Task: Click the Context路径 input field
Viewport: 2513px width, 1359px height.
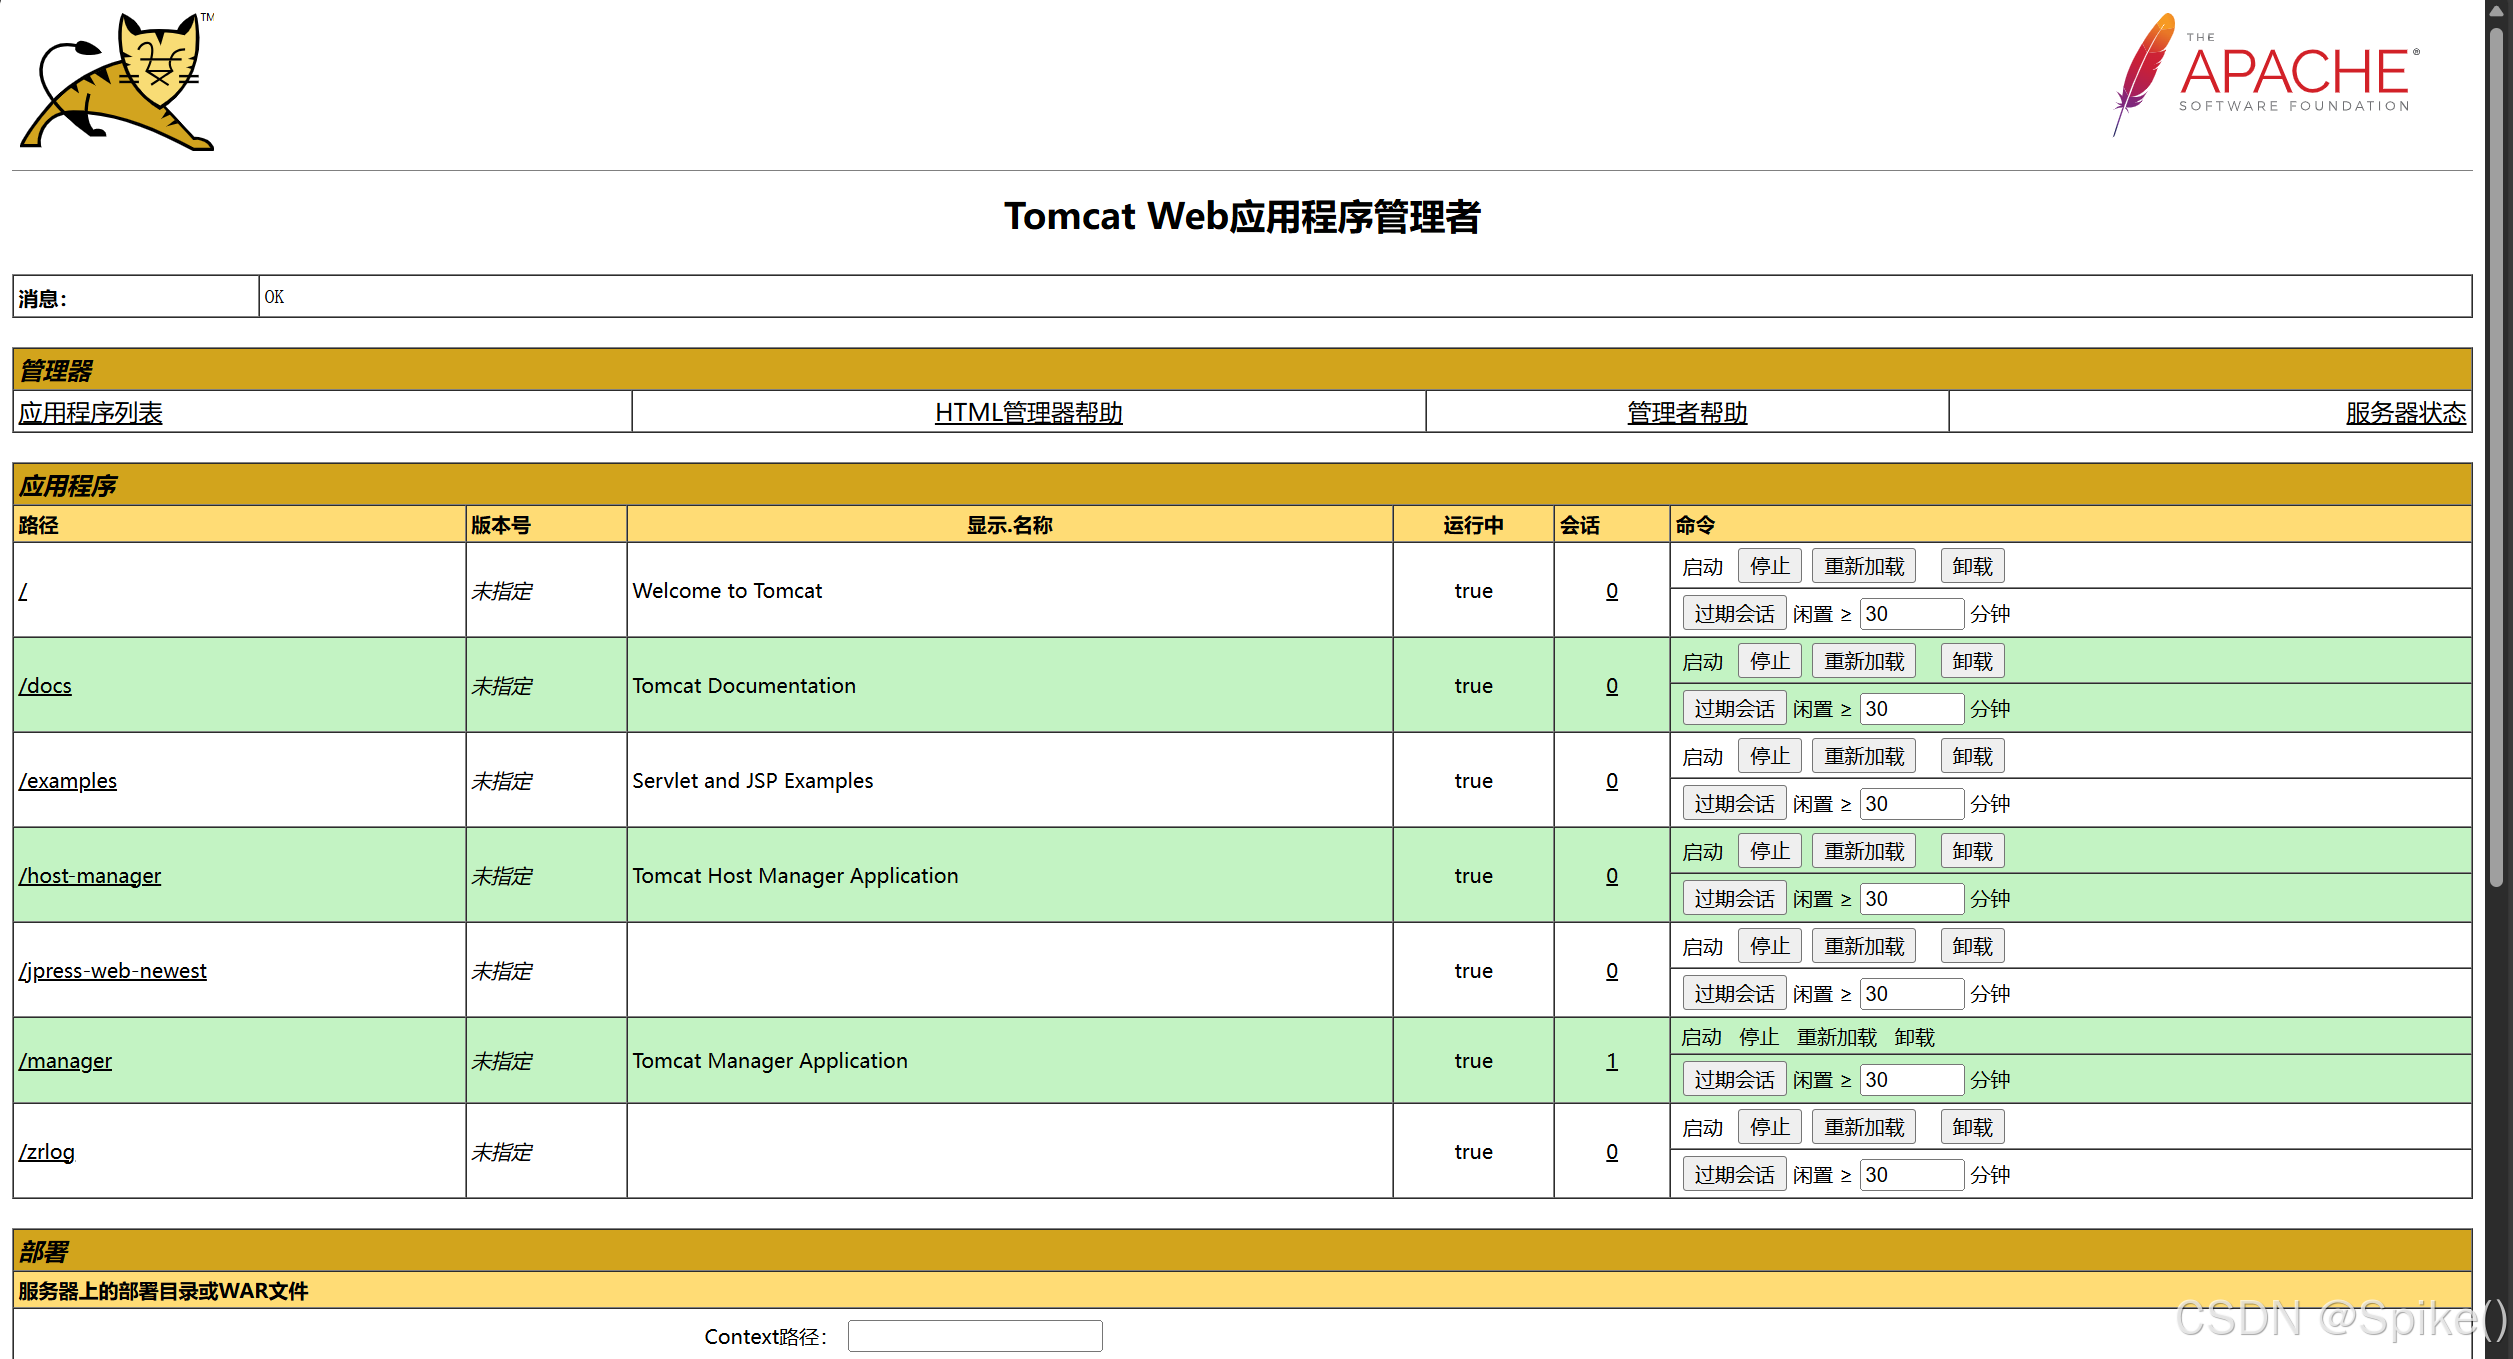Action: 974,1336
